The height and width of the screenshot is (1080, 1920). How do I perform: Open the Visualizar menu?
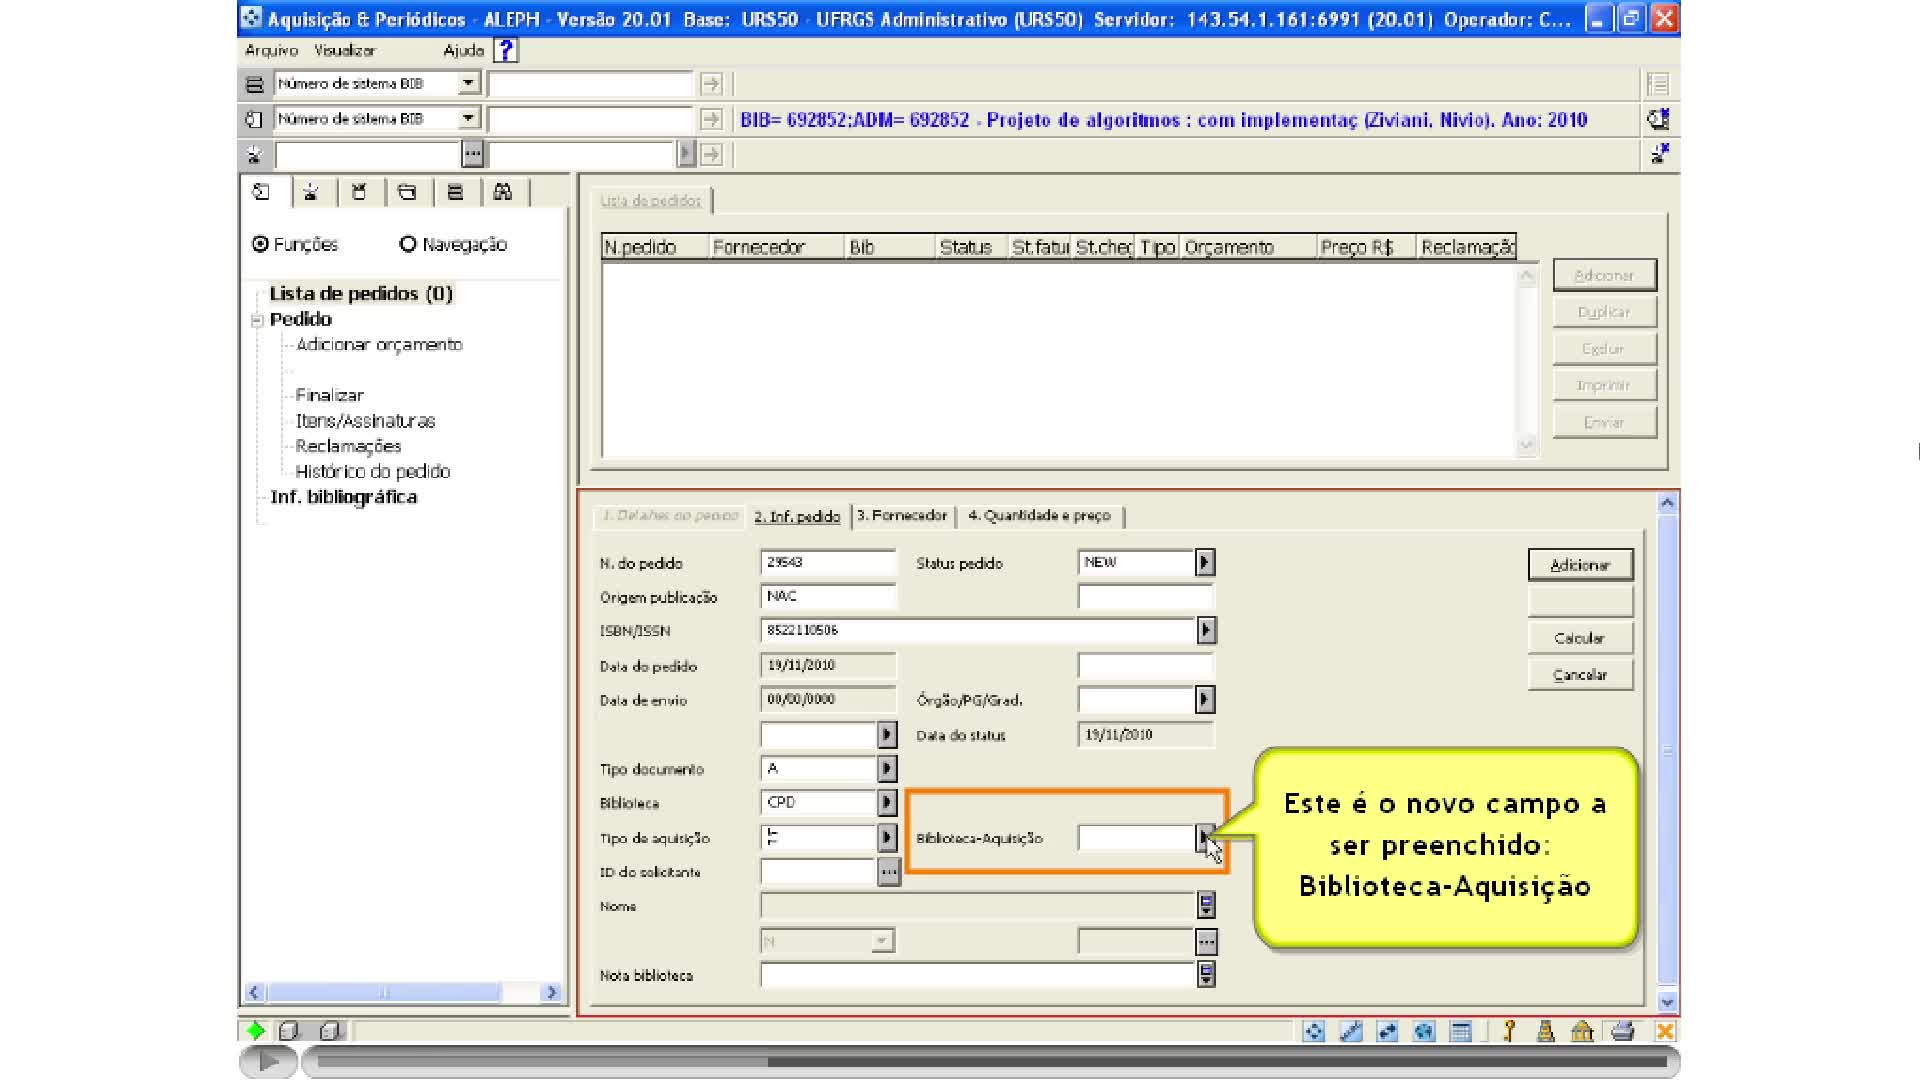pyautogui.click(x=344, y=50)
